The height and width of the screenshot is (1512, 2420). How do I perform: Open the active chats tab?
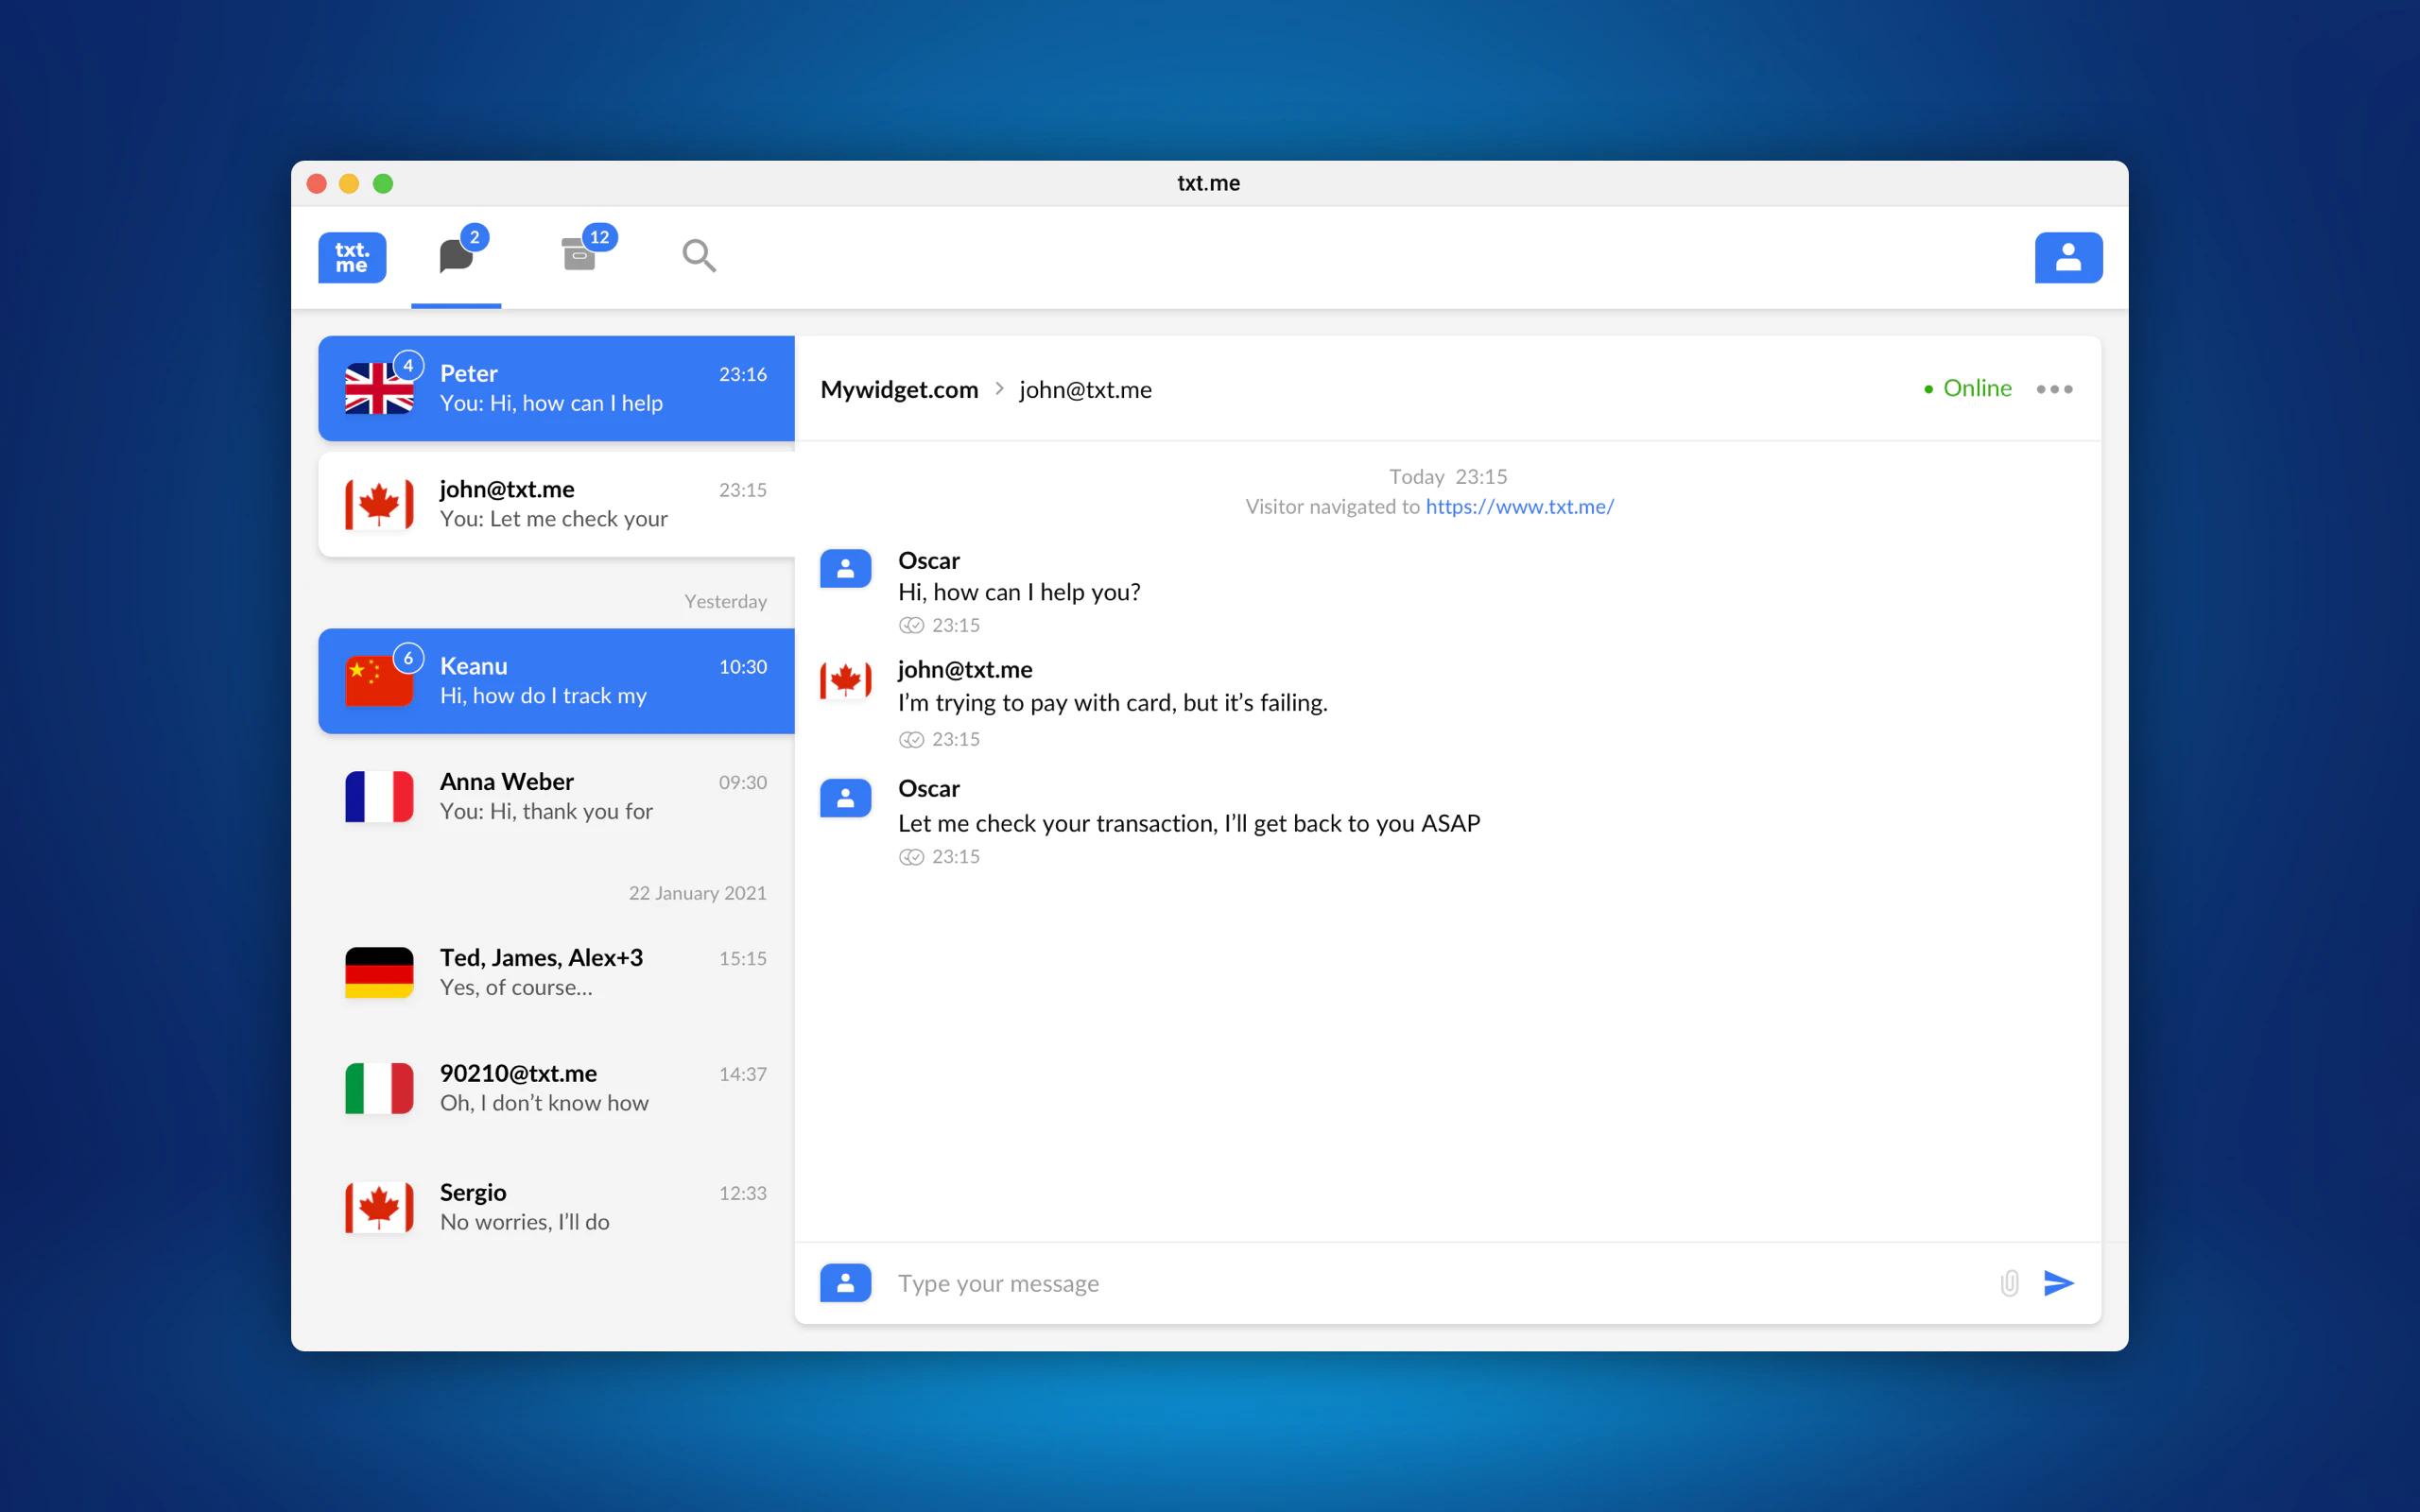(456, 256)
